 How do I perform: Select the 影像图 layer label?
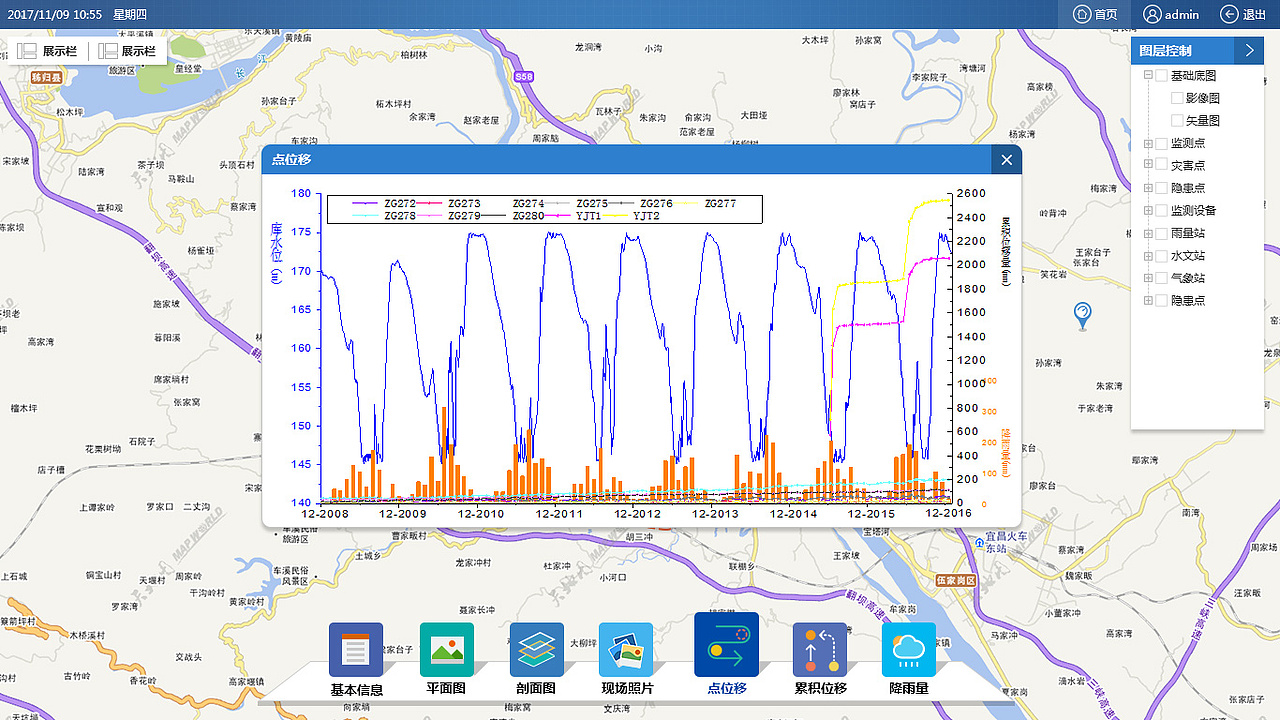point(1203,98)
